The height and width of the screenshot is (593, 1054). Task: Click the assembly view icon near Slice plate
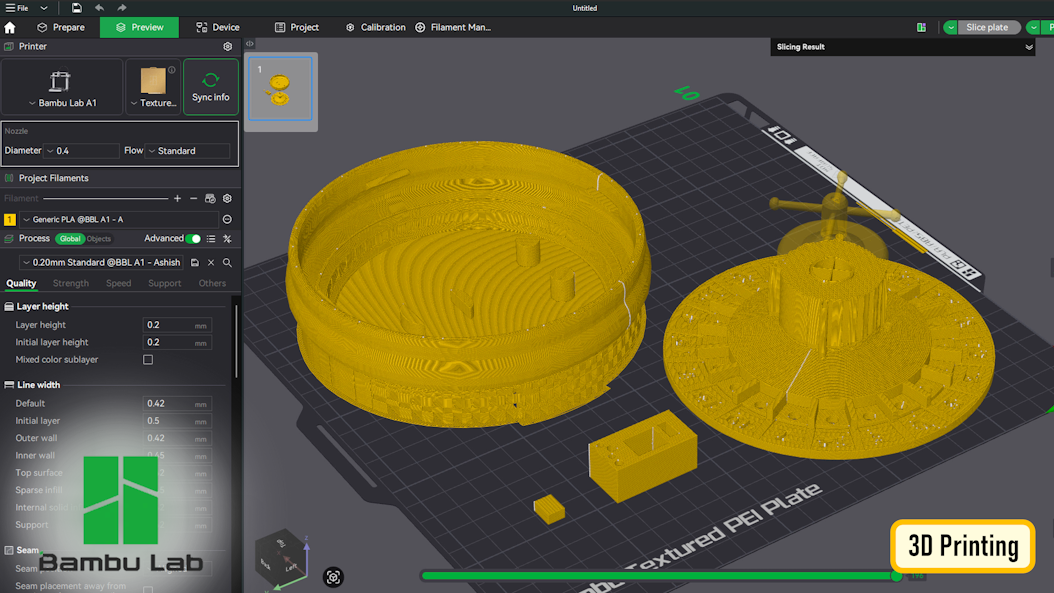click(922, 28)
